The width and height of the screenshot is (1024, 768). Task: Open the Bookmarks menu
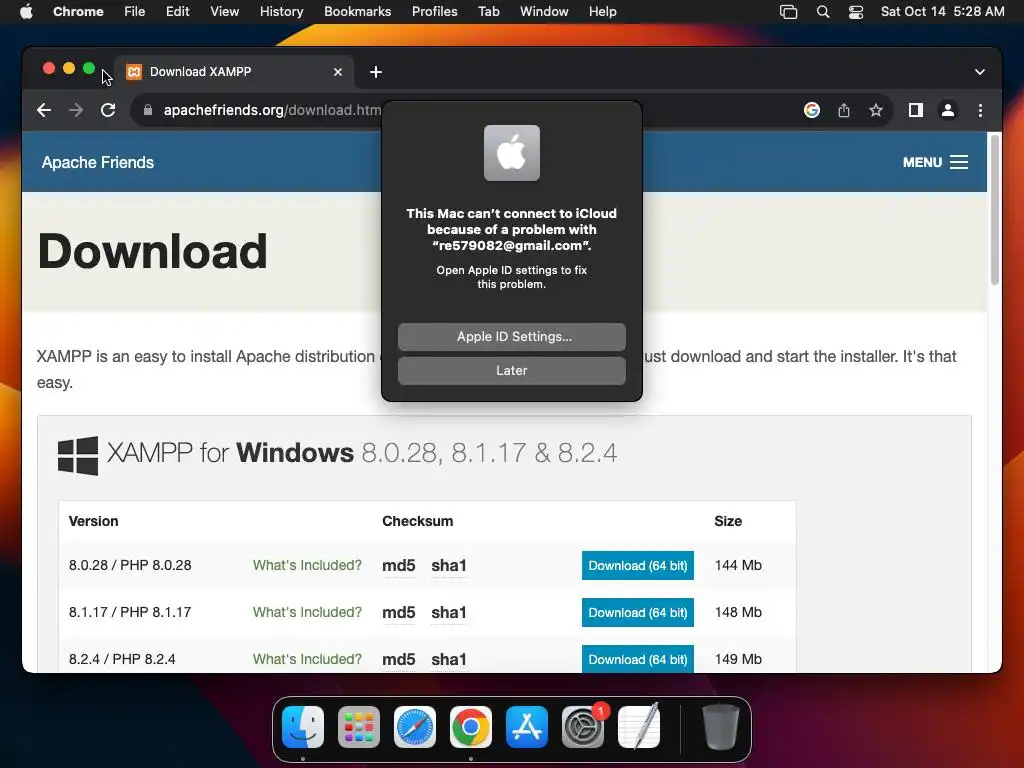click(358, 12)
